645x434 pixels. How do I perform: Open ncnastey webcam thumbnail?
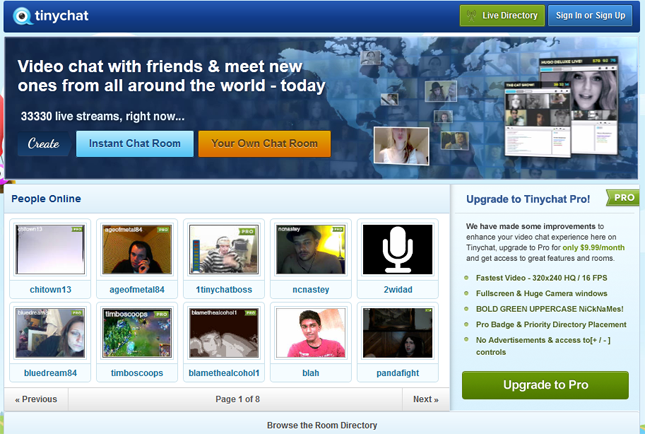[309, 249]
